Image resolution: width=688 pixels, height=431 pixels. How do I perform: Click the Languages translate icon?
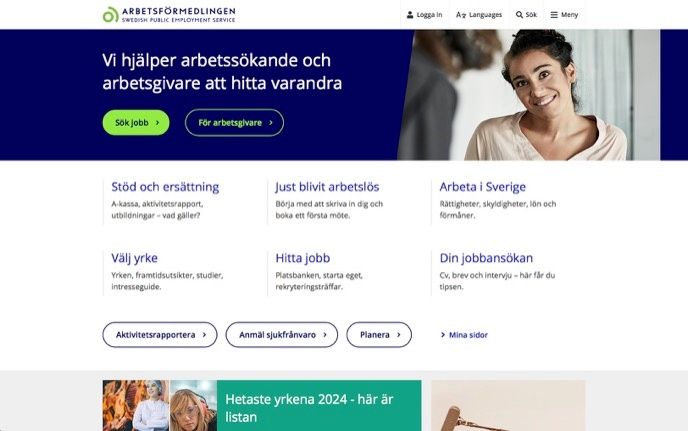point(461,15)
